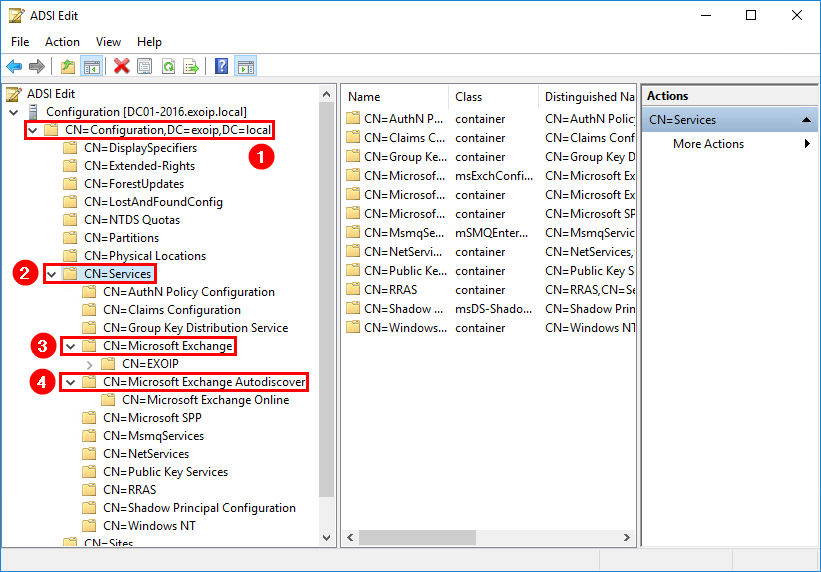Select CN=AuthN P... row in list
821x572 pixels.
coord(404,119)
